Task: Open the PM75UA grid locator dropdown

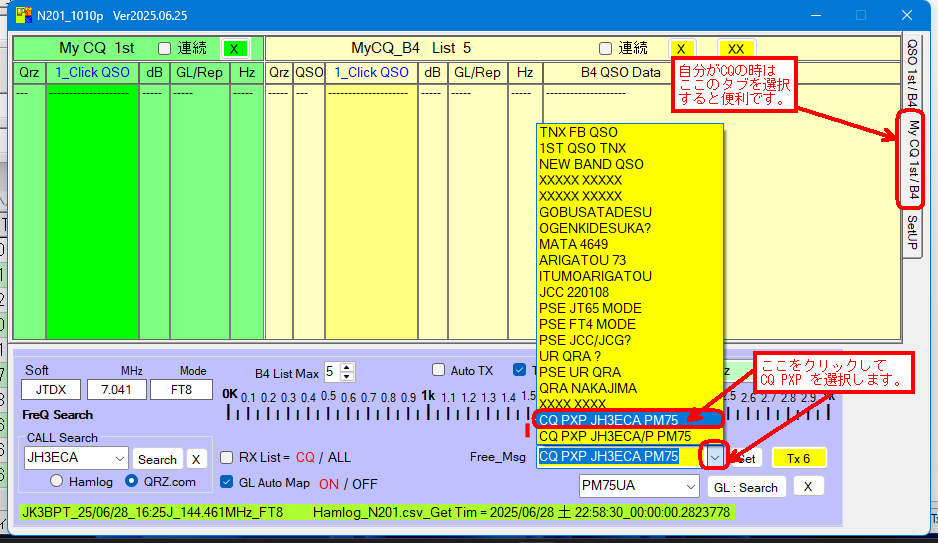Action: [691, 487]
